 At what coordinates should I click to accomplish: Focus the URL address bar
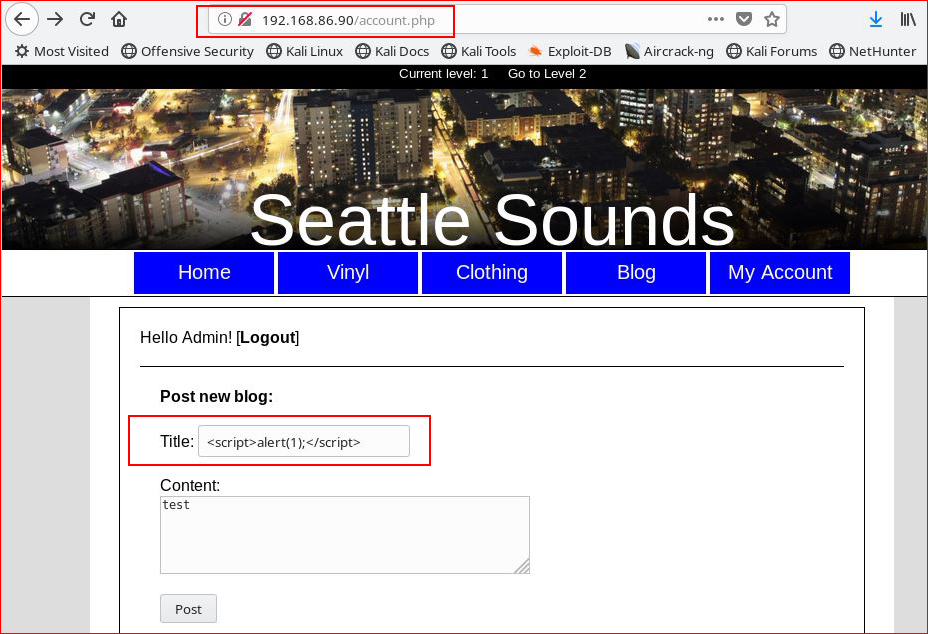click(497, 20)
